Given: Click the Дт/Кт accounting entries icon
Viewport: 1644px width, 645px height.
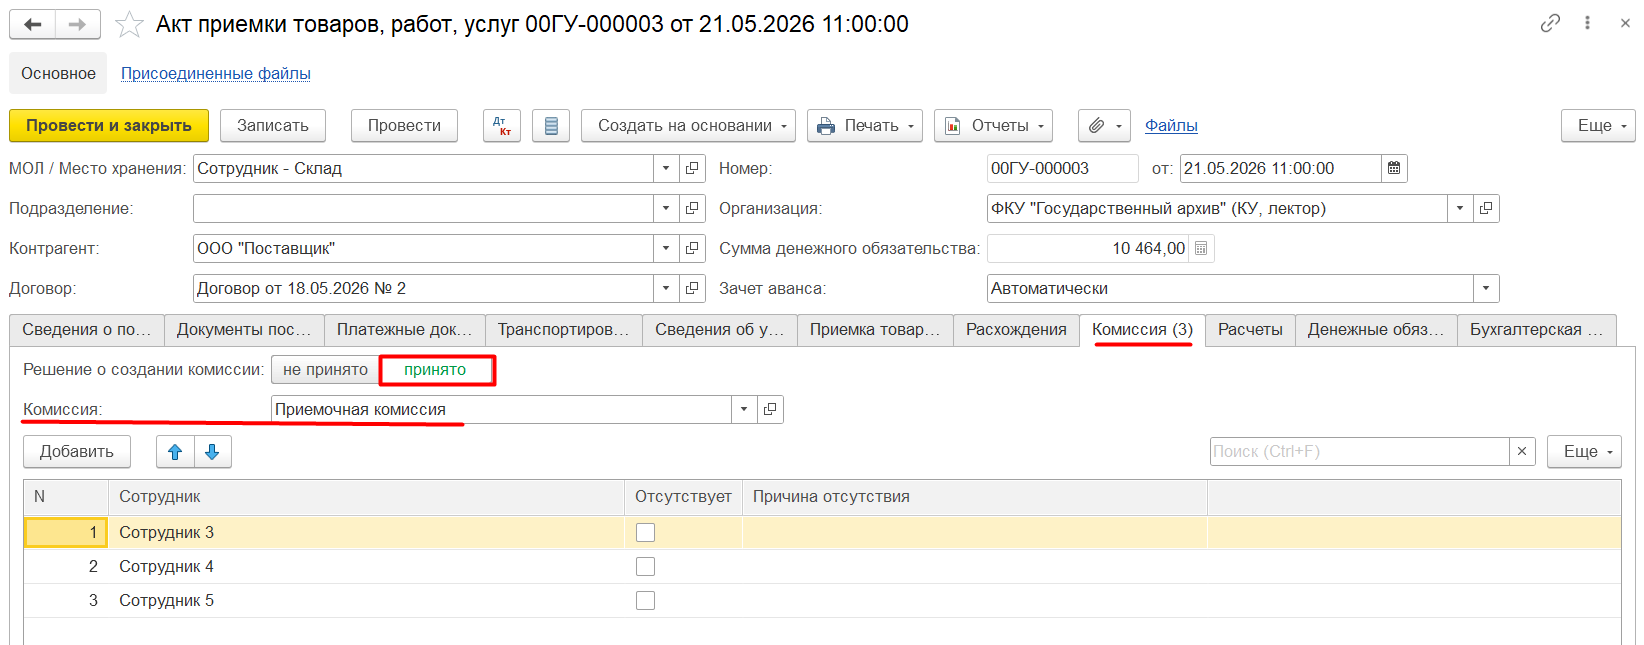Looking at the screenshot, I should pyautogui.click(x=502, y=126).
